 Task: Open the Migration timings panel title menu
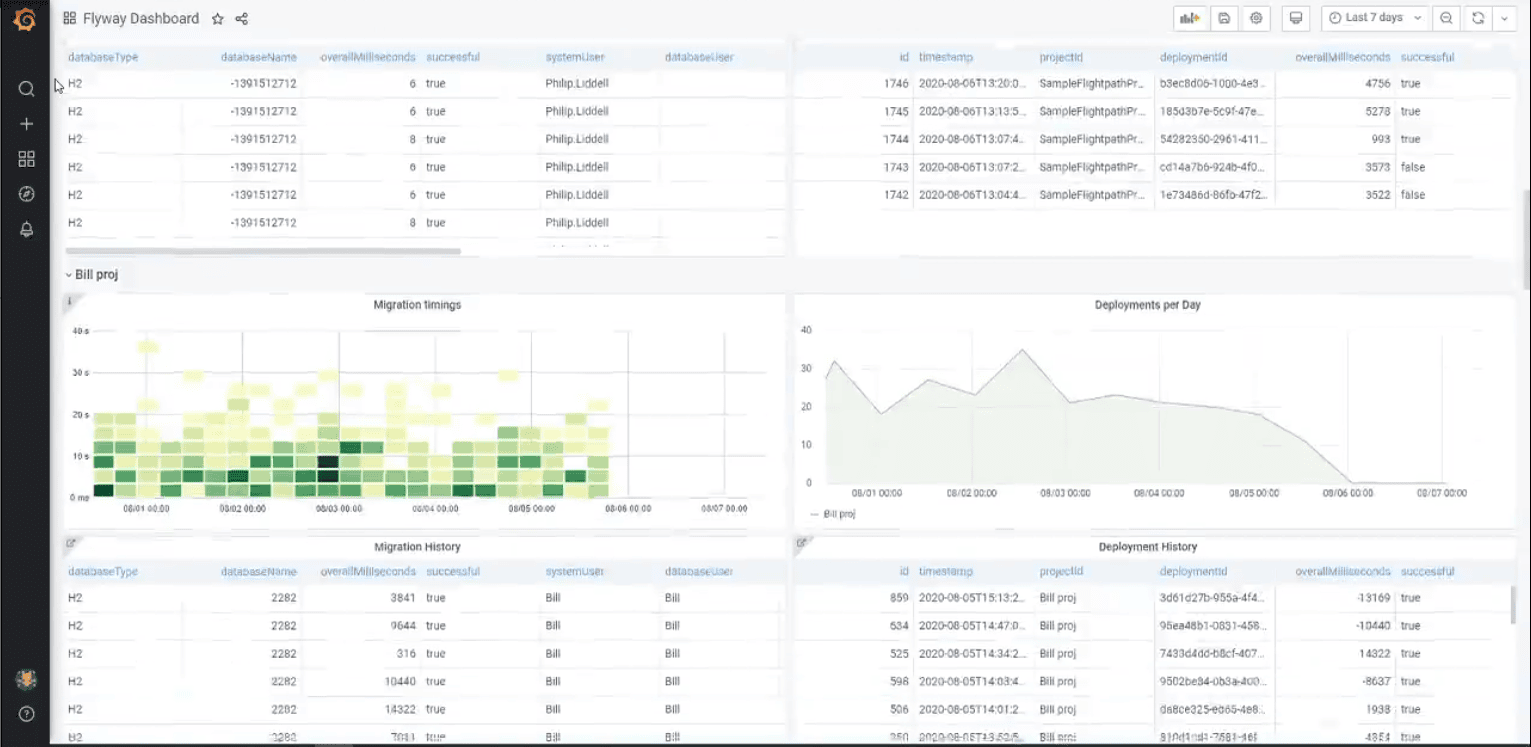coord(417,305)
